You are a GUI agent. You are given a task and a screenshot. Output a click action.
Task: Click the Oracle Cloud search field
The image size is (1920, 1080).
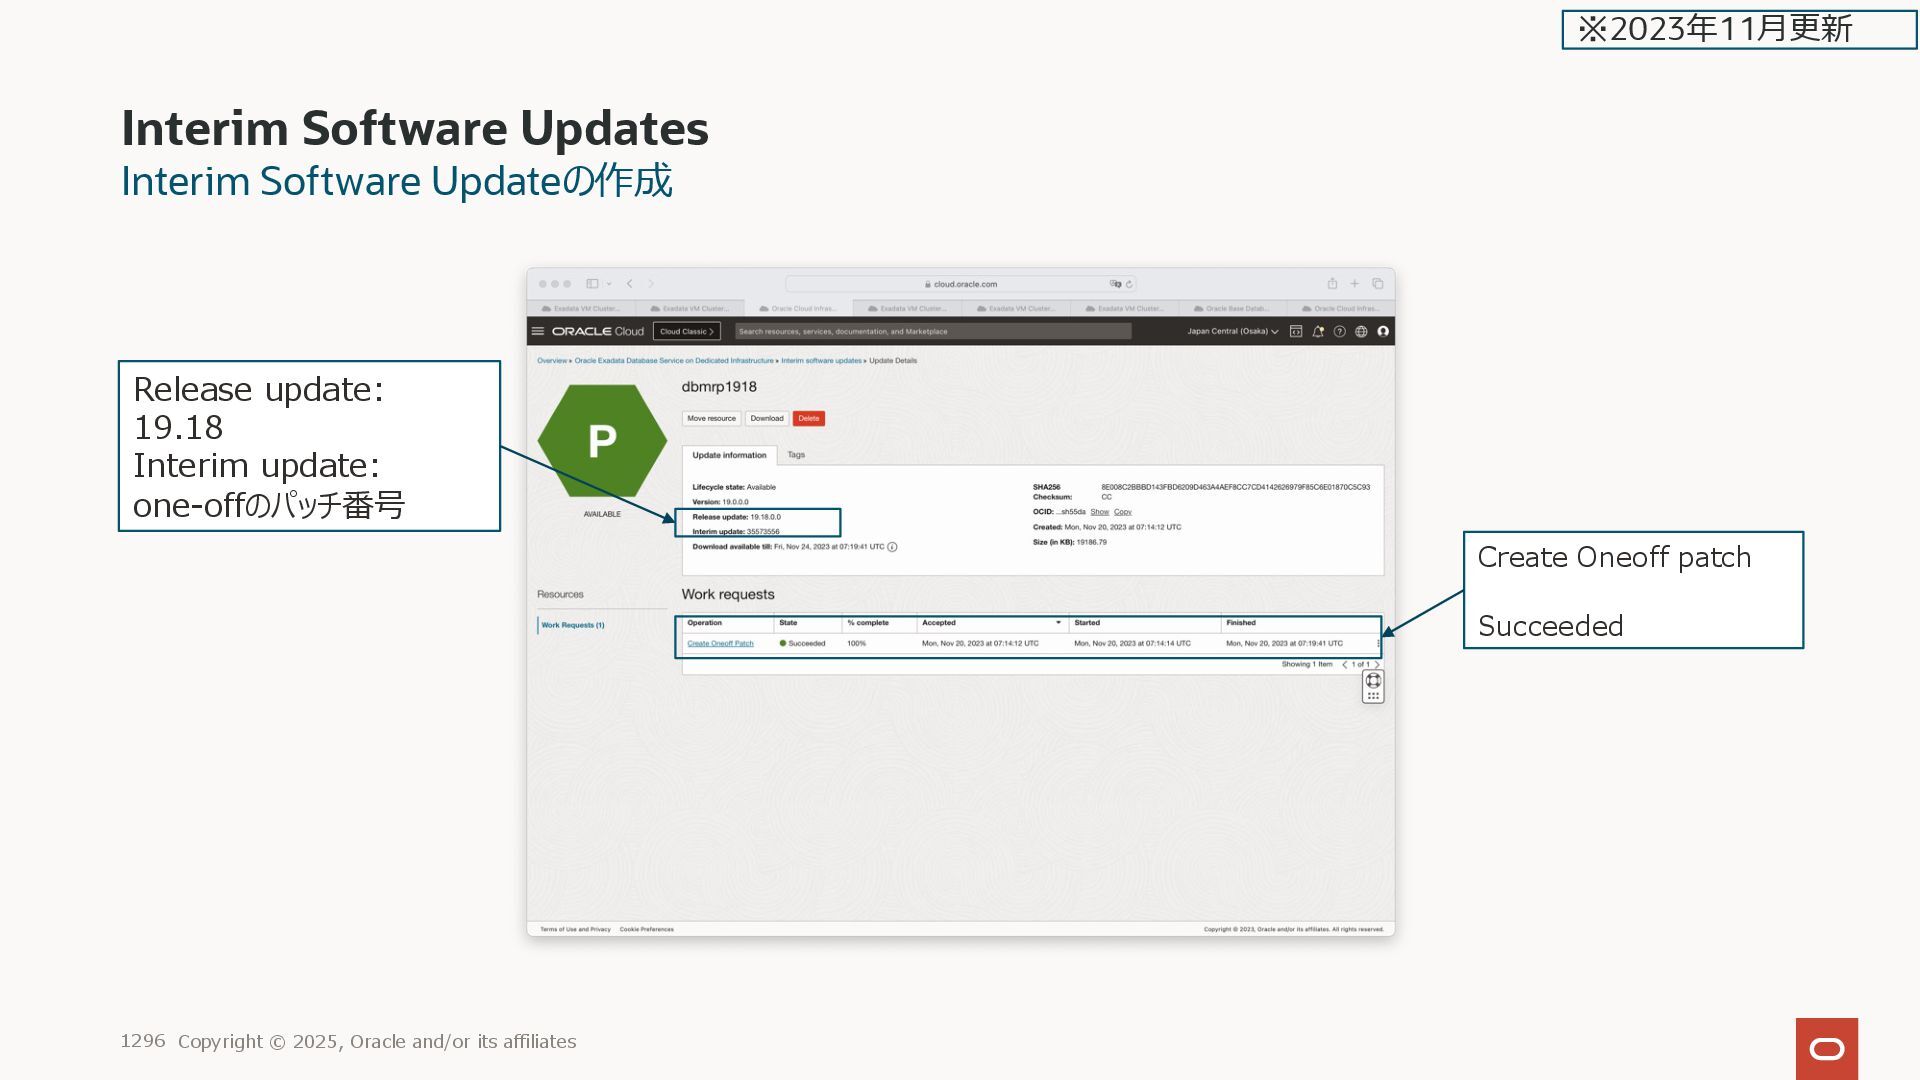[932, 331]
